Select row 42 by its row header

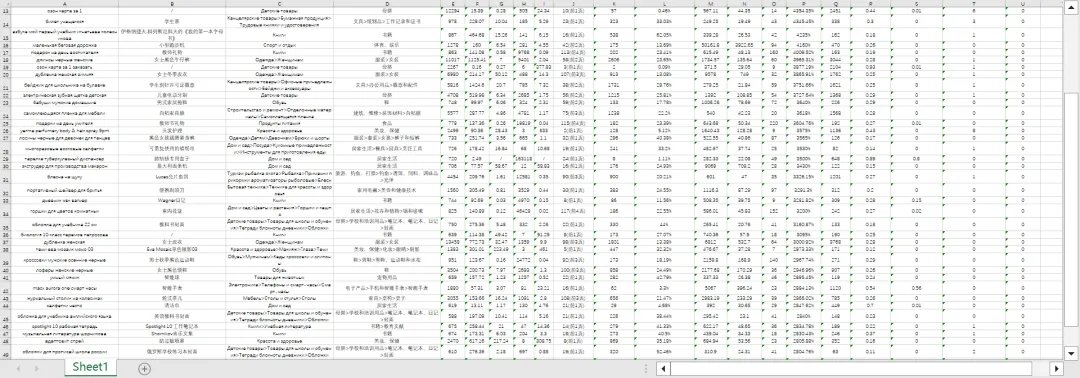click(6, 287)
